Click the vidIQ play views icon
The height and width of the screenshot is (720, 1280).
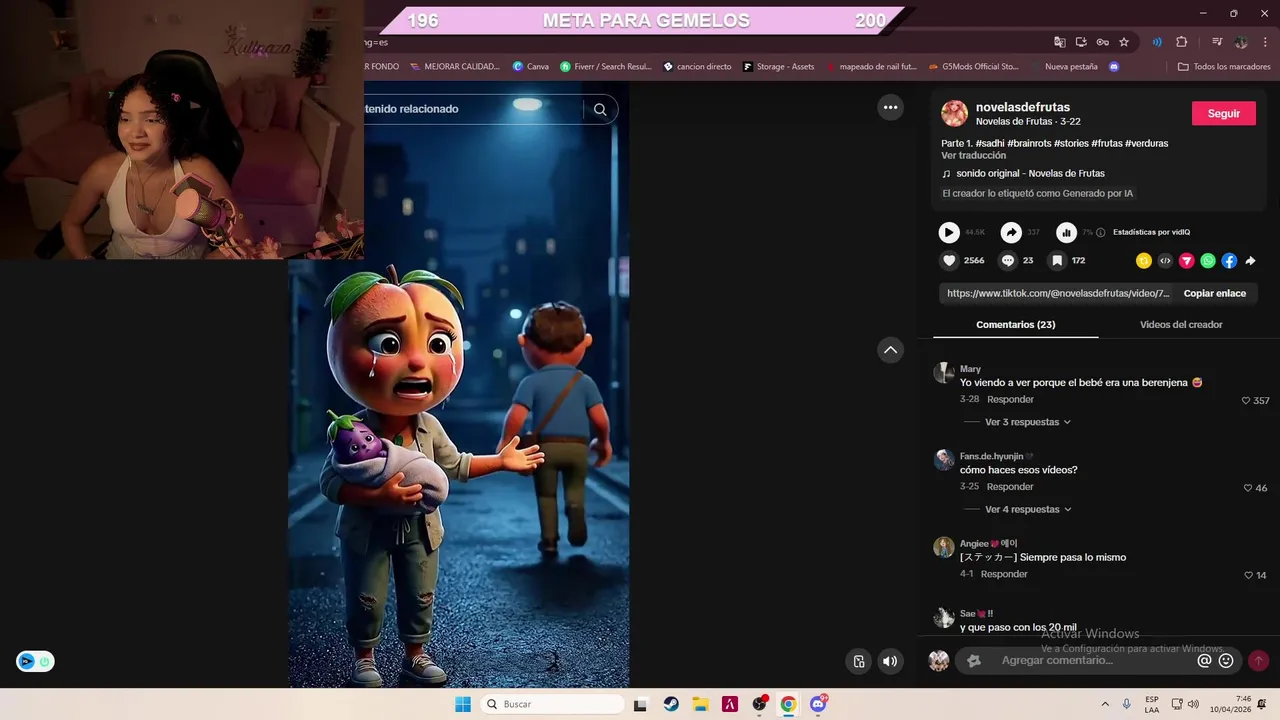pyautogui.click(x=949, y=232)
